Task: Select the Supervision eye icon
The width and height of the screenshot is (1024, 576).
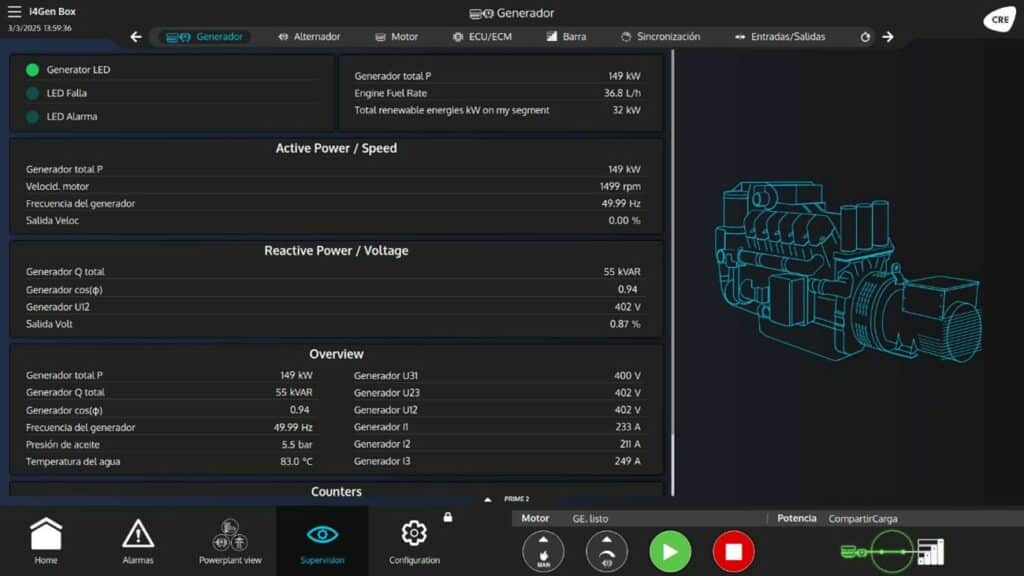Action: [x=322, y=541]
